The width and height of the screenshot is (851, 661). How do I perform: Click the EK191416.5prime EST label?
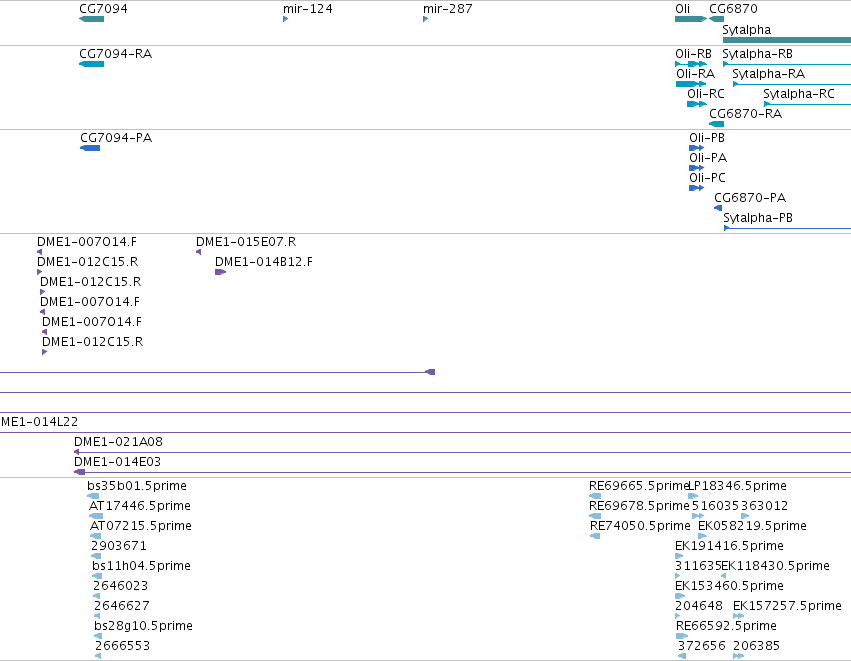(729, 546)
